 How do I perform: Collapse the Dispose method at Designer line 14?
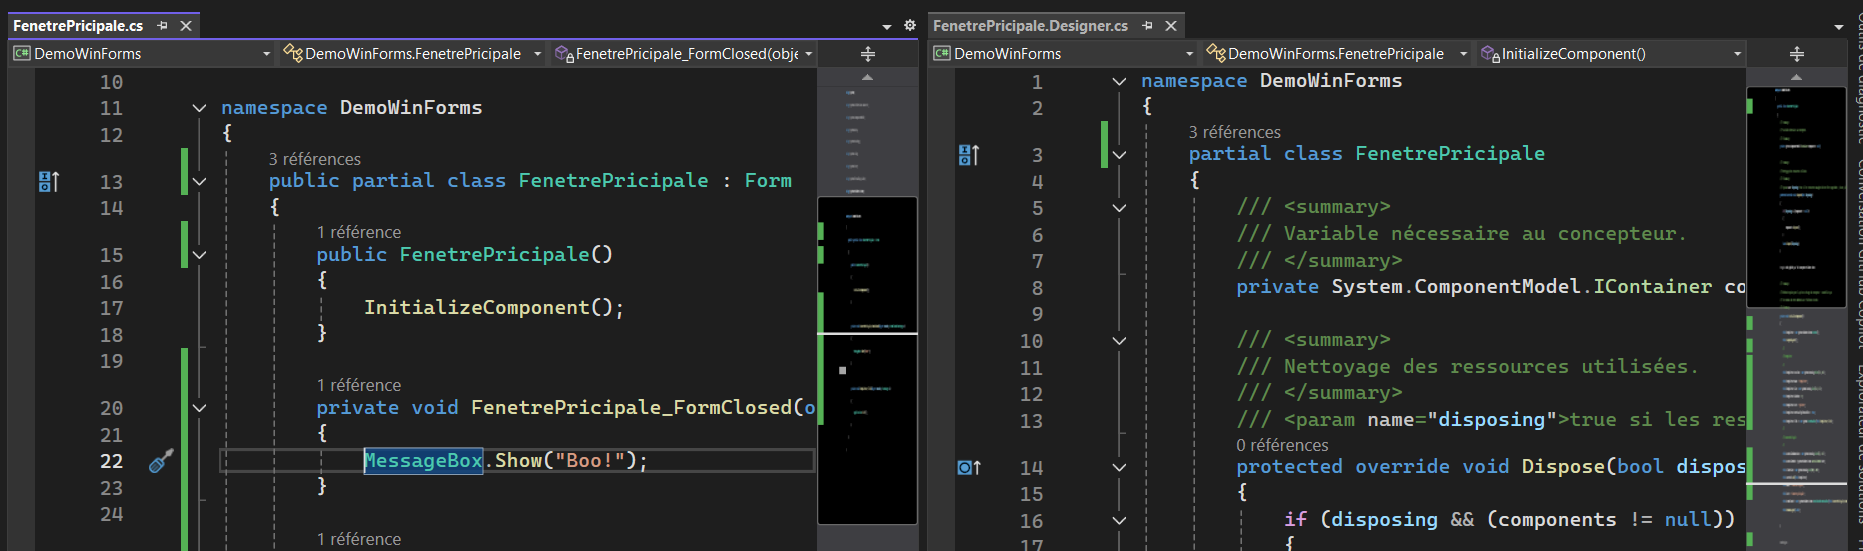(1119, 467)
